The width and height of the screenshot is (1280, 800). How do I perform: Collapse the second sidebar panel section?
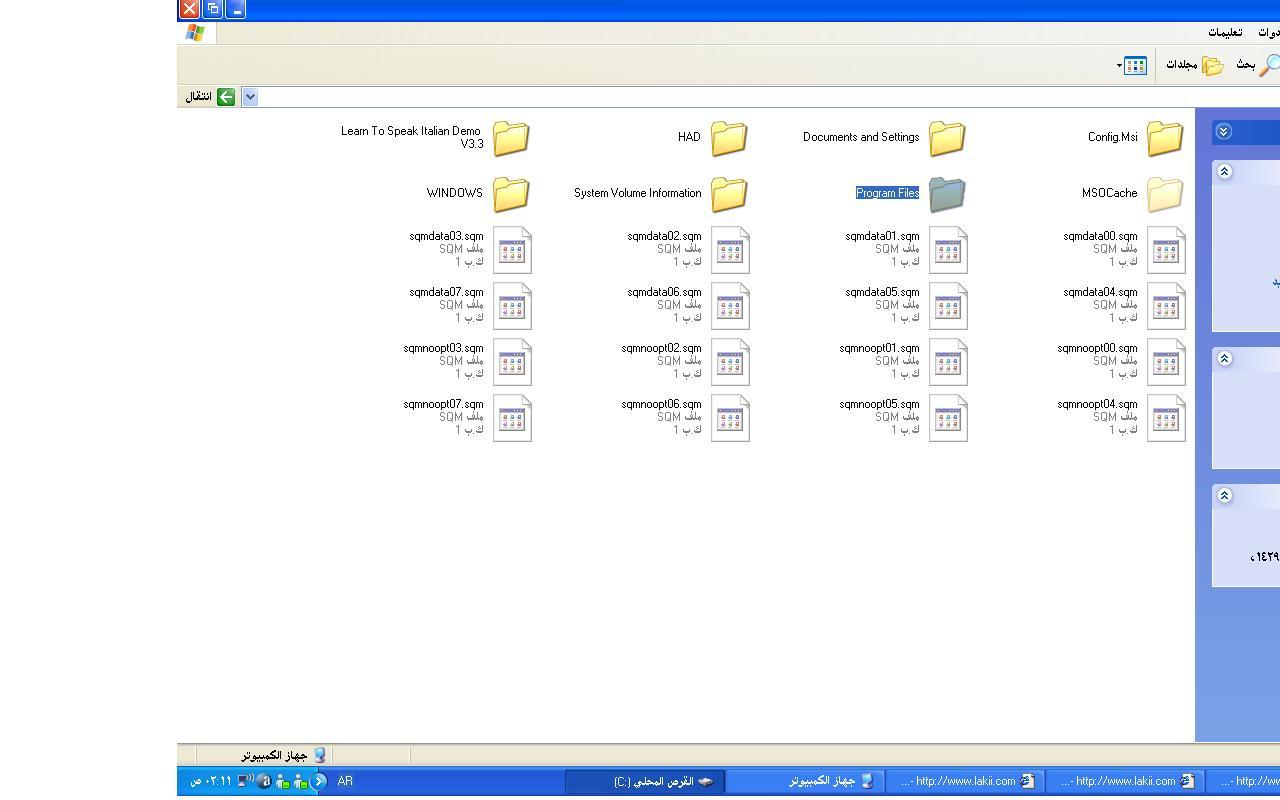pos(1224,359)
